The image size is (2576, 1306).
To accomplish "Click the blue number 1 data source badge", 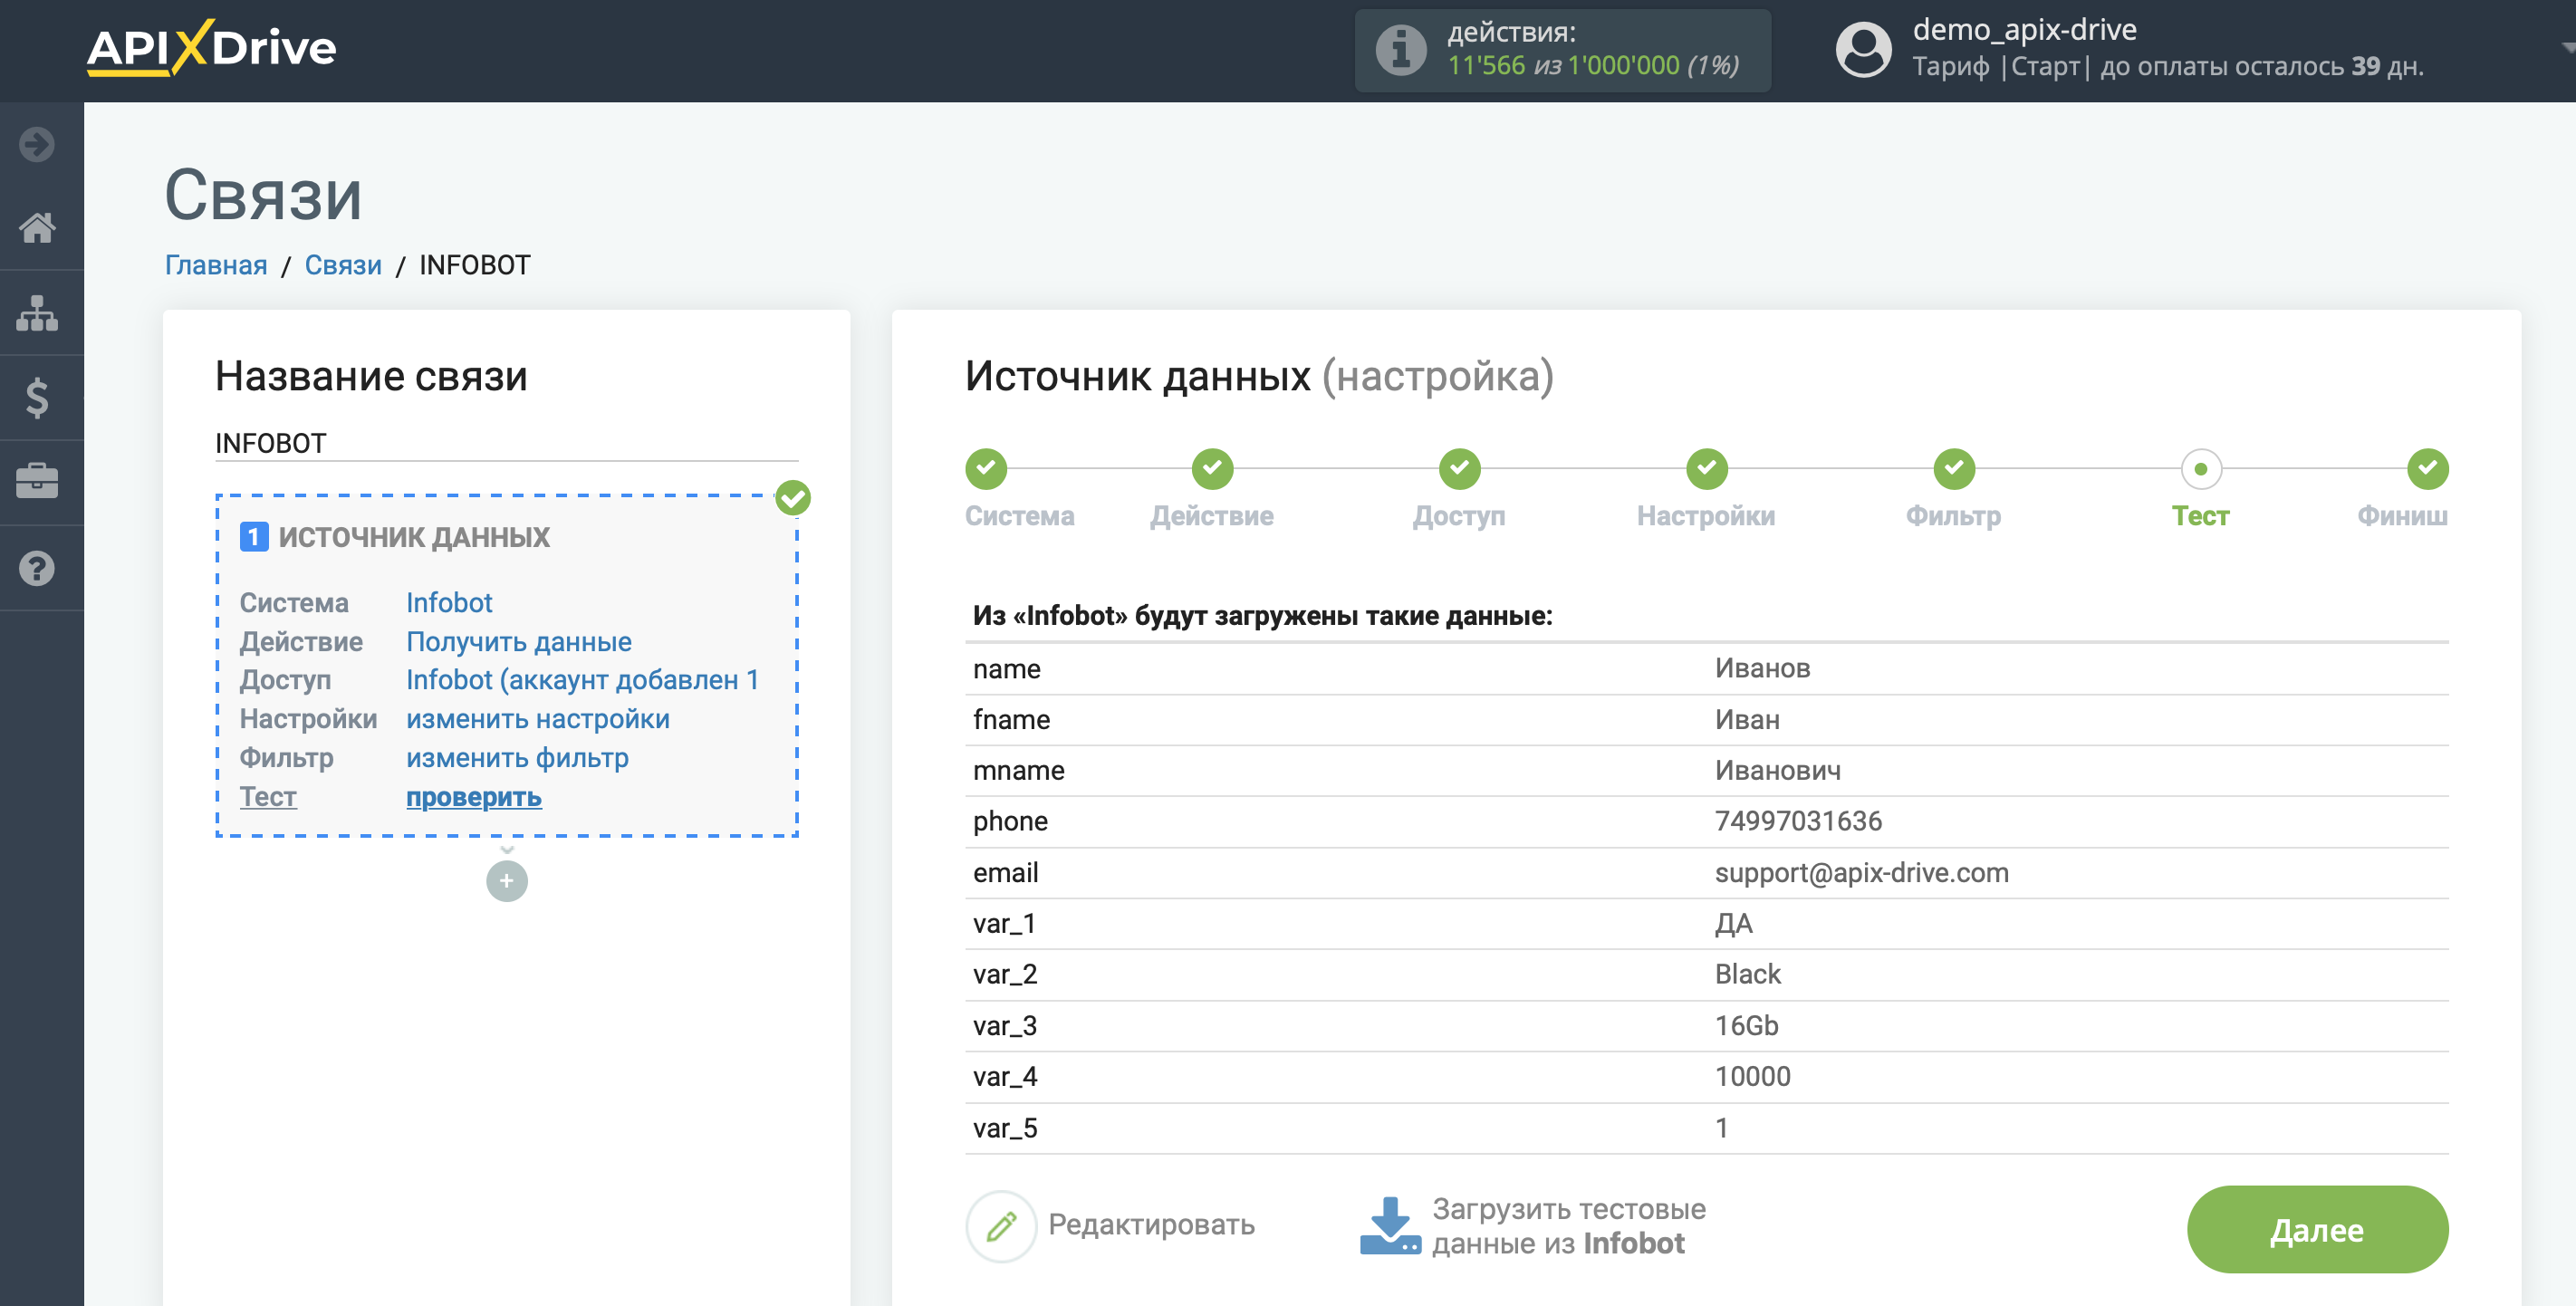I will [x=254, y=537].
